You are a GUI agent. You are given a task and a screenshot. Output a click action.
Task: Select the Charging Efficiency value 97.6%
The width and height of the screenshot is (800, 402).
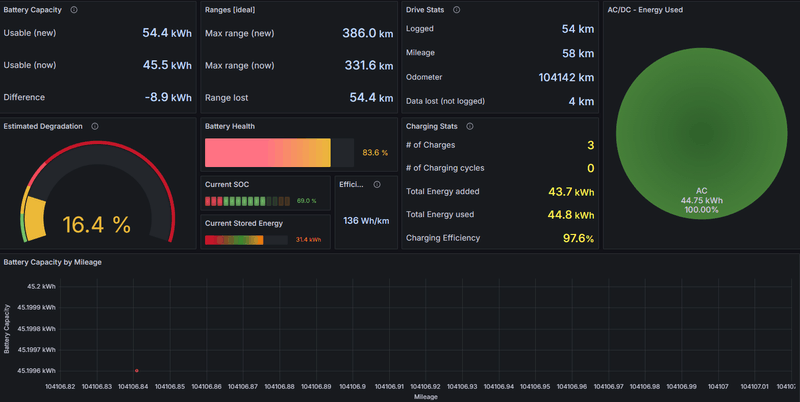click(578, 238)
